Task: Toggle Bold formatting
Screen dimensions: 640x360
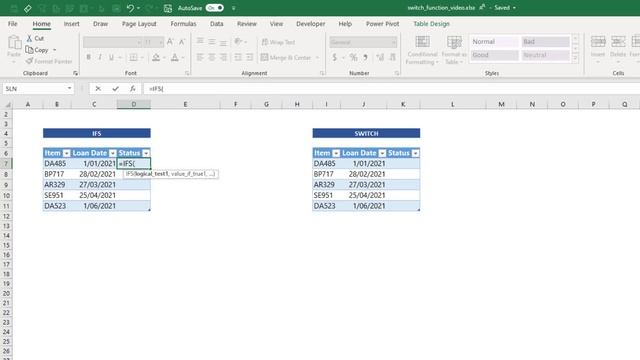Action: (x=89, y=58)
